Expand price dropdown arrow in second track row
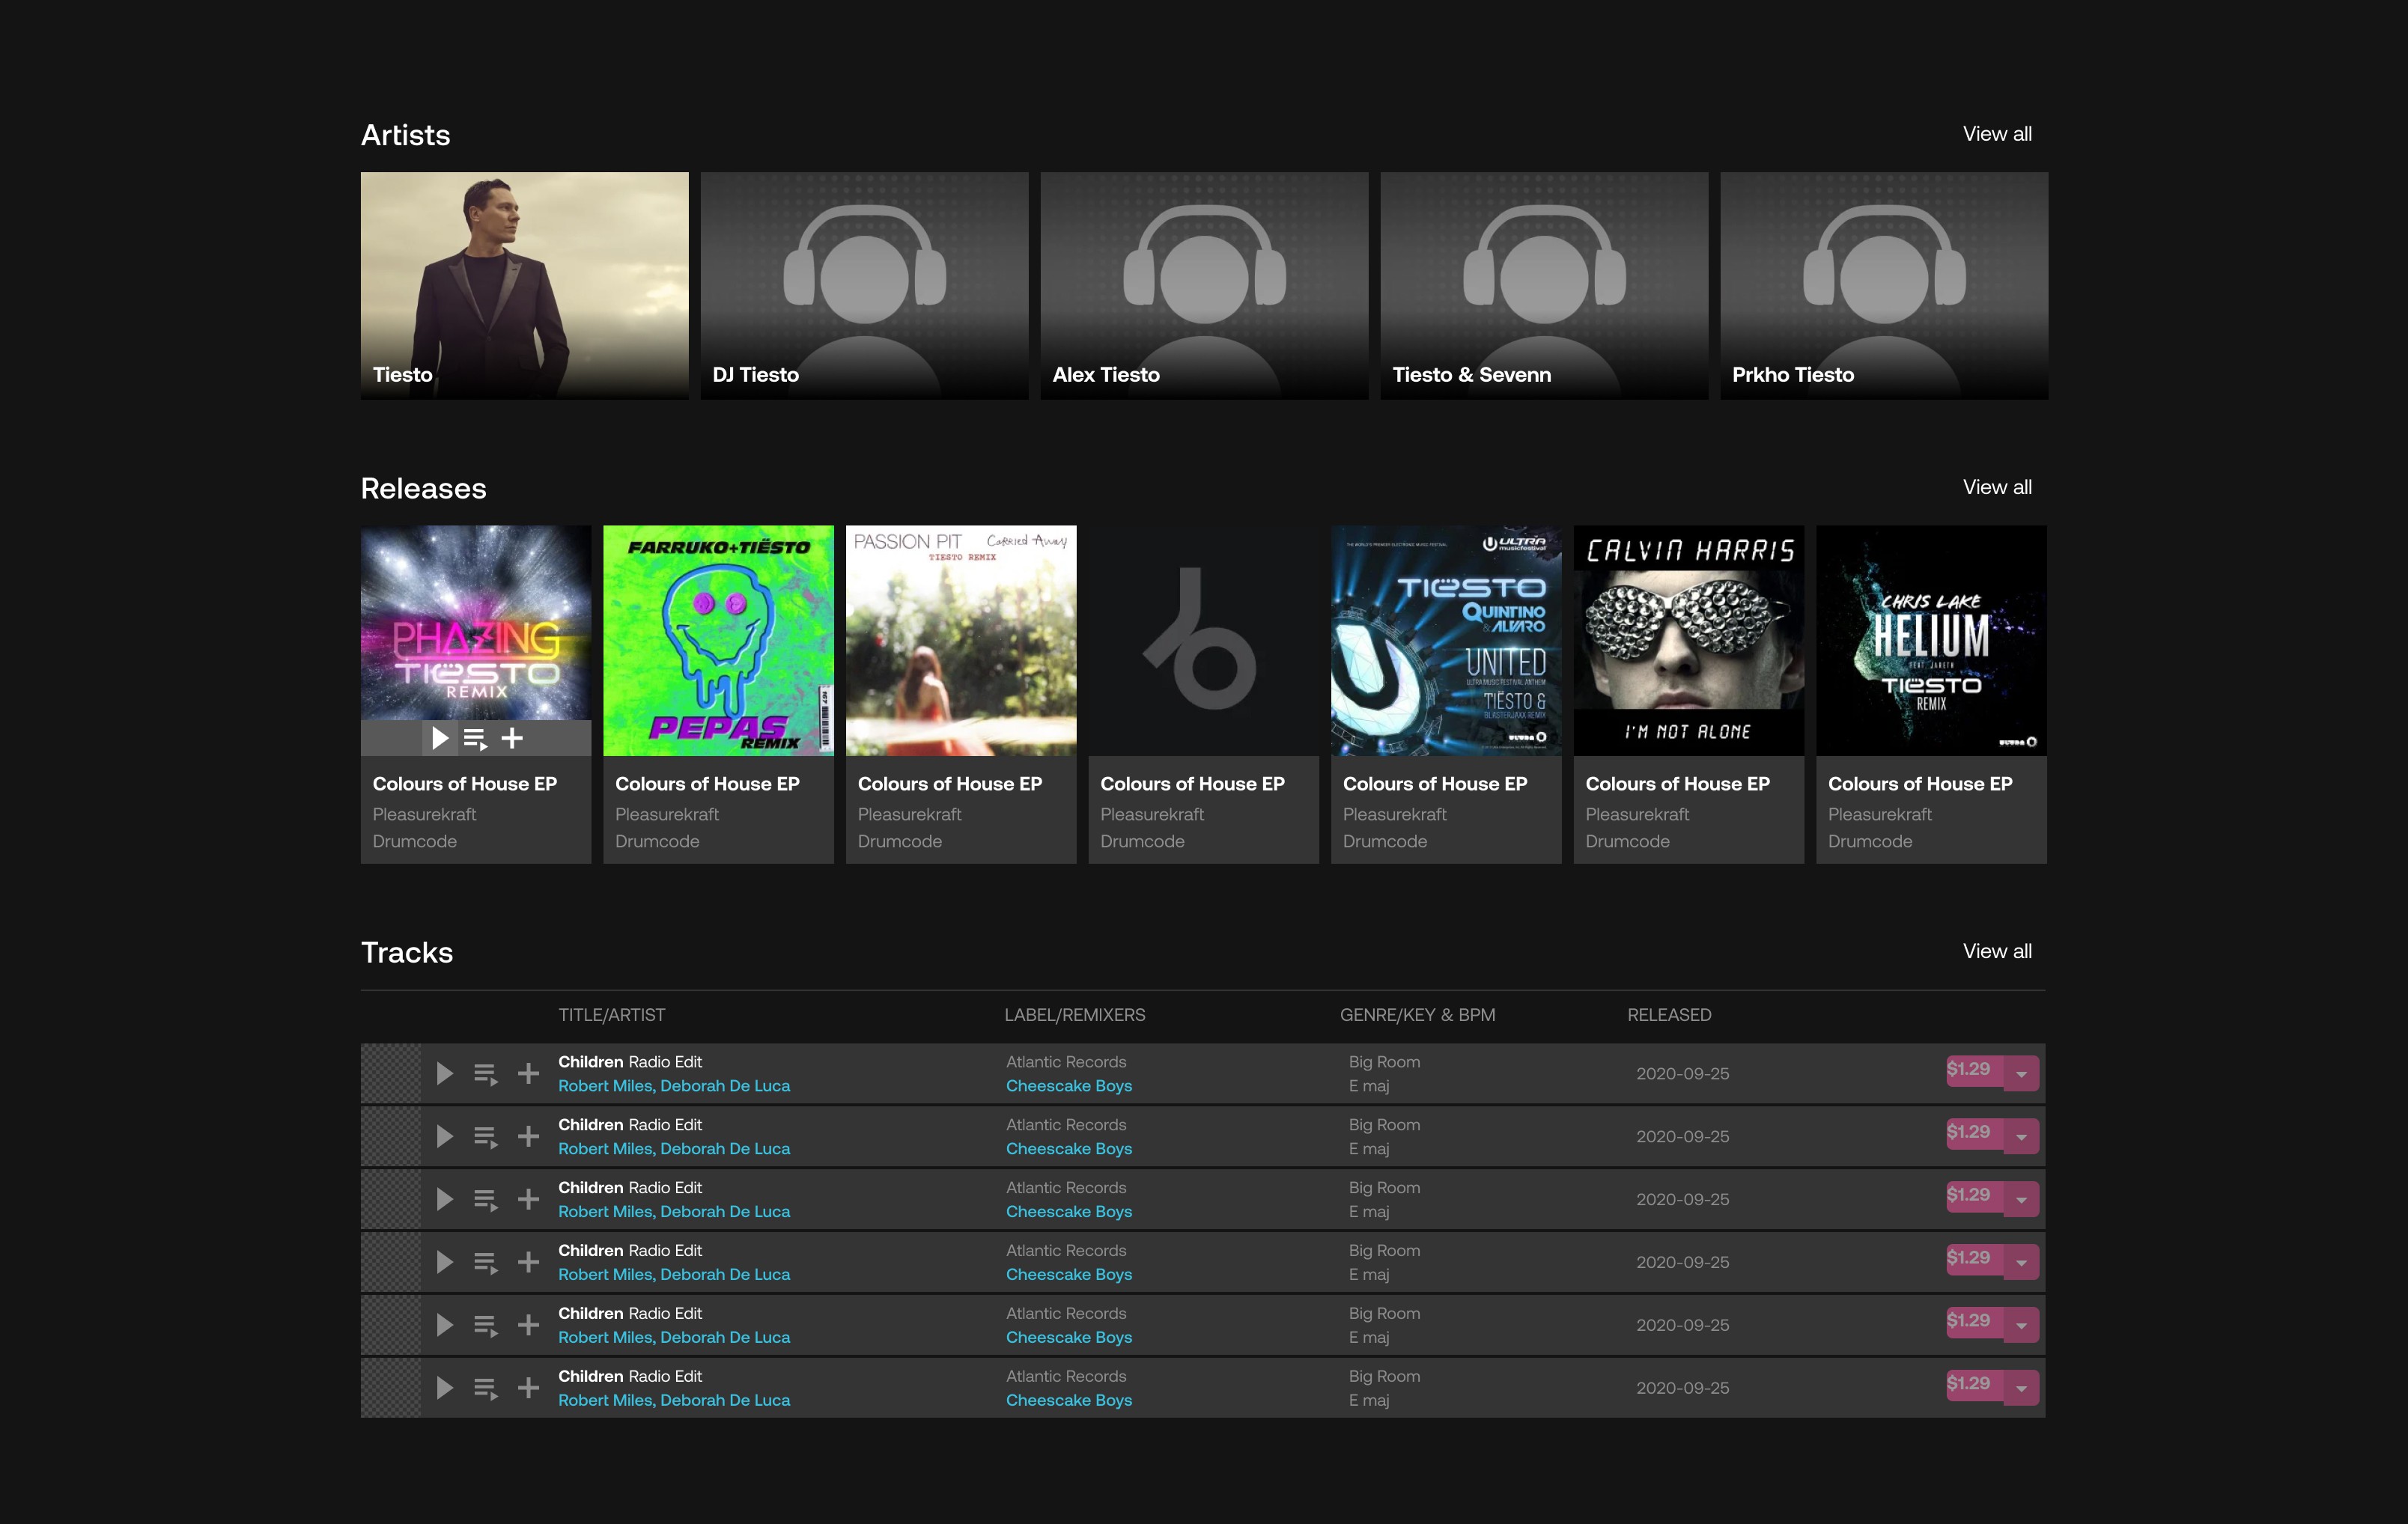This screenshot has height=1524, width=2408. point(2021,1137)
